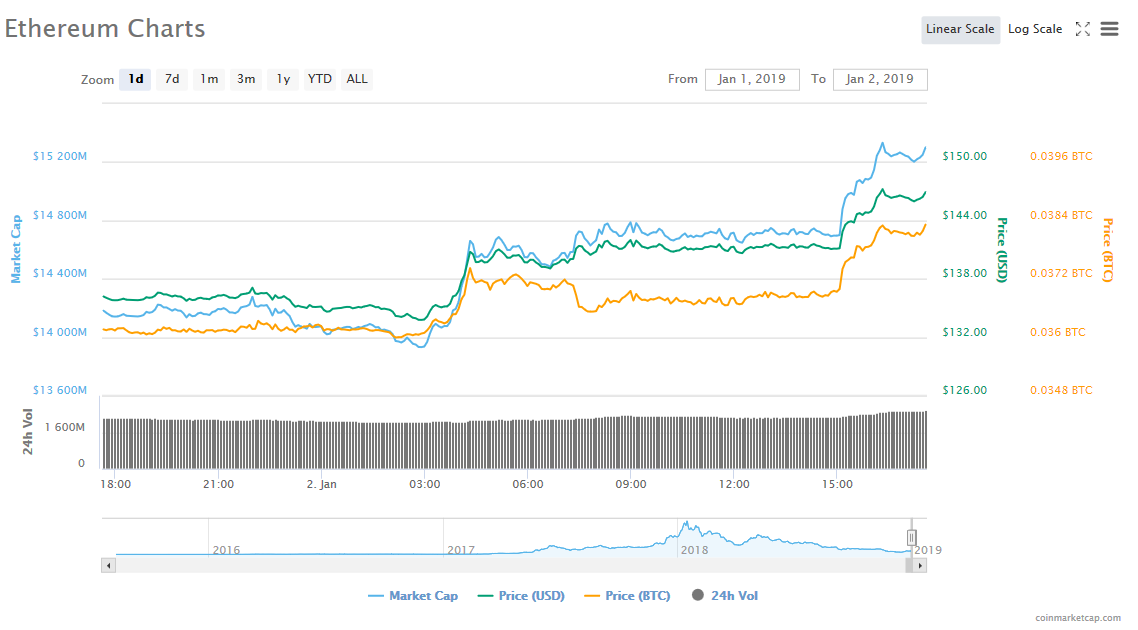Zoom chart to 1m
Viewport: 1138px width, 630px height.
click(x=209, y=79)
